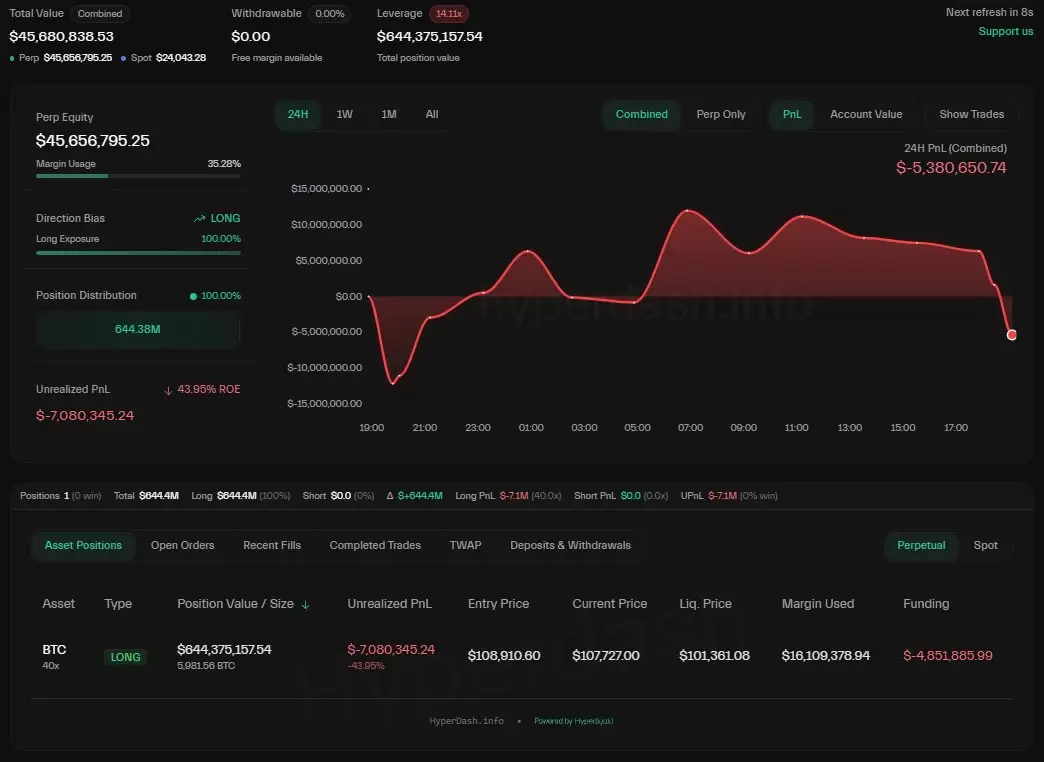The image size is (1044, 762).
Task: Switch chart to Perp Only
Action: pyautogui.click(x=720, y=115)
